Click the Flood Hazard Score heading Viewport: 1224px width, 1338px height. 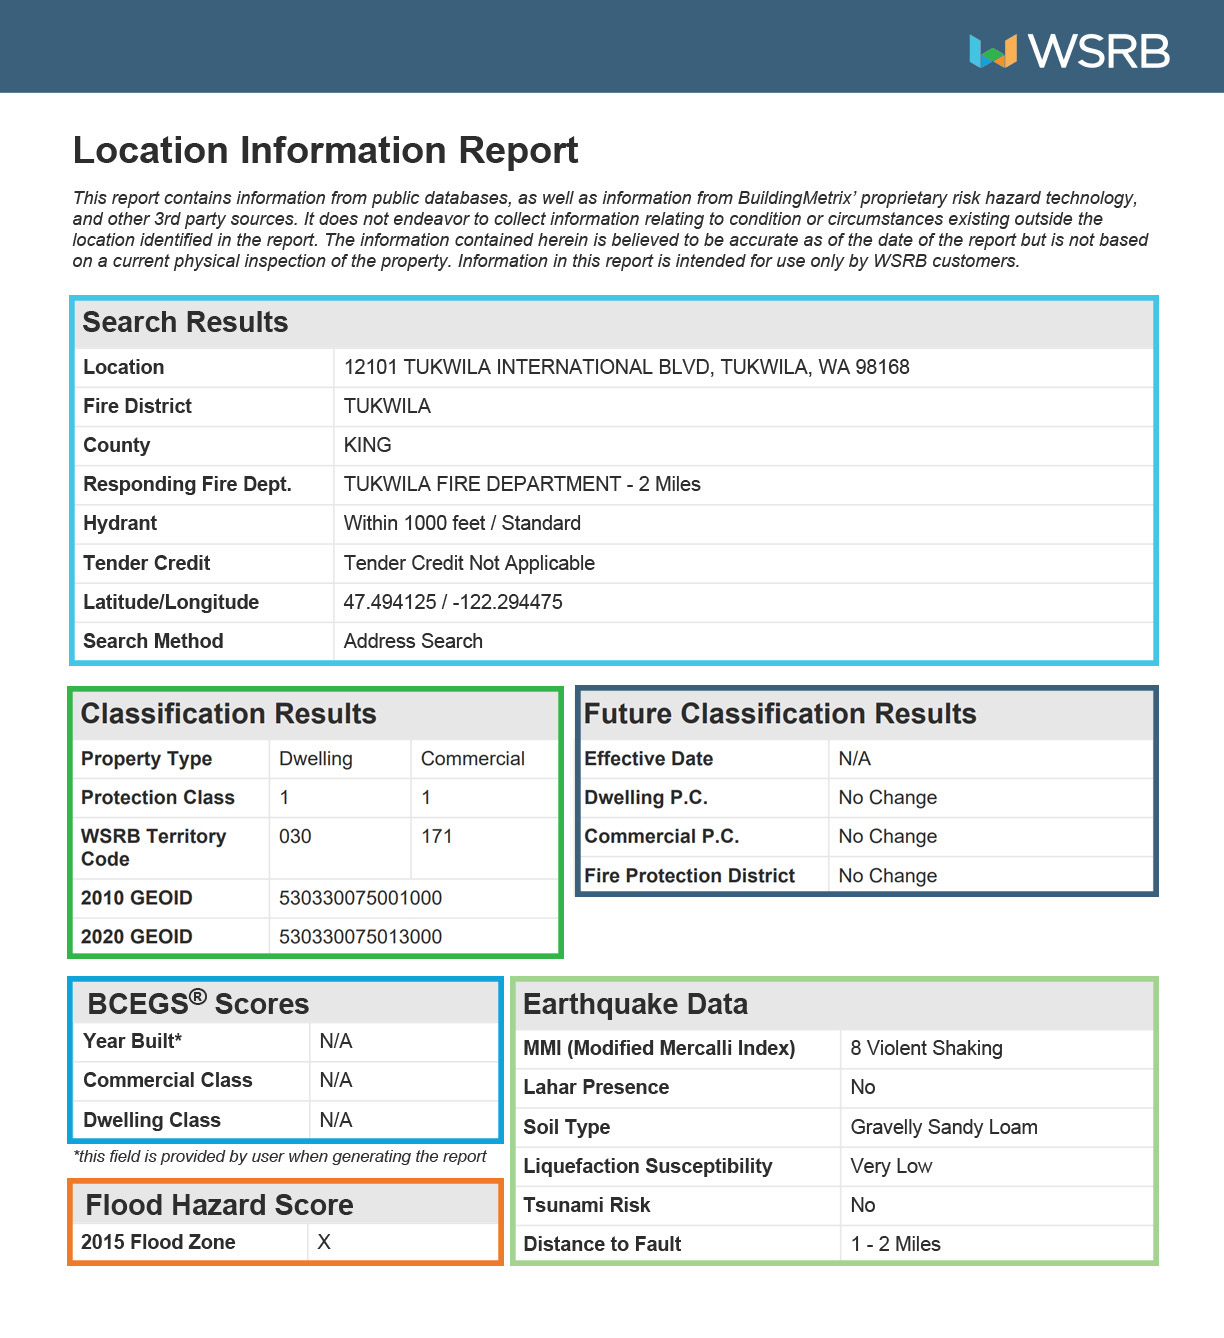tap(219, 1204)
